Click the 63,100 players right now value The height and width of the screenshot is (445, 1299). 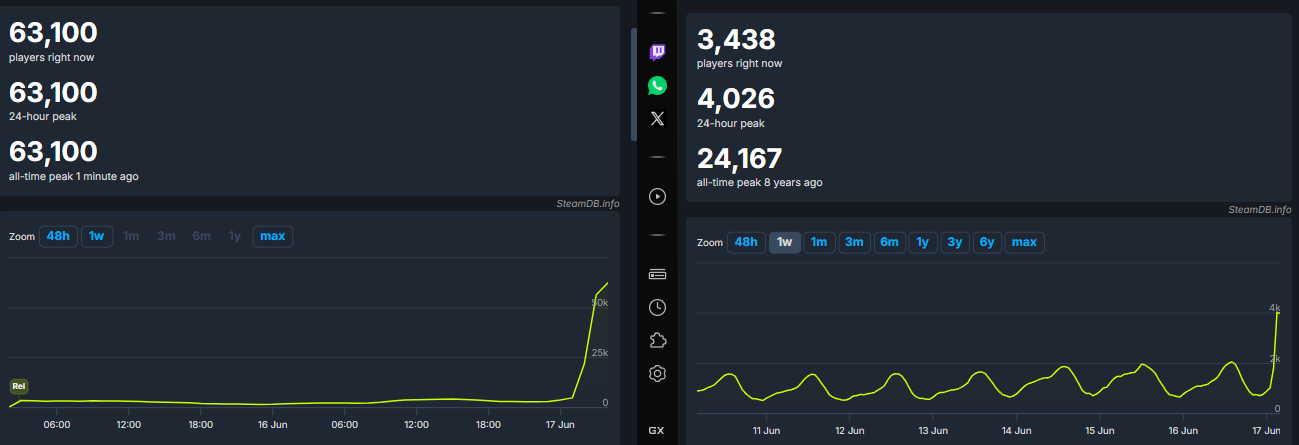point(53,33)
